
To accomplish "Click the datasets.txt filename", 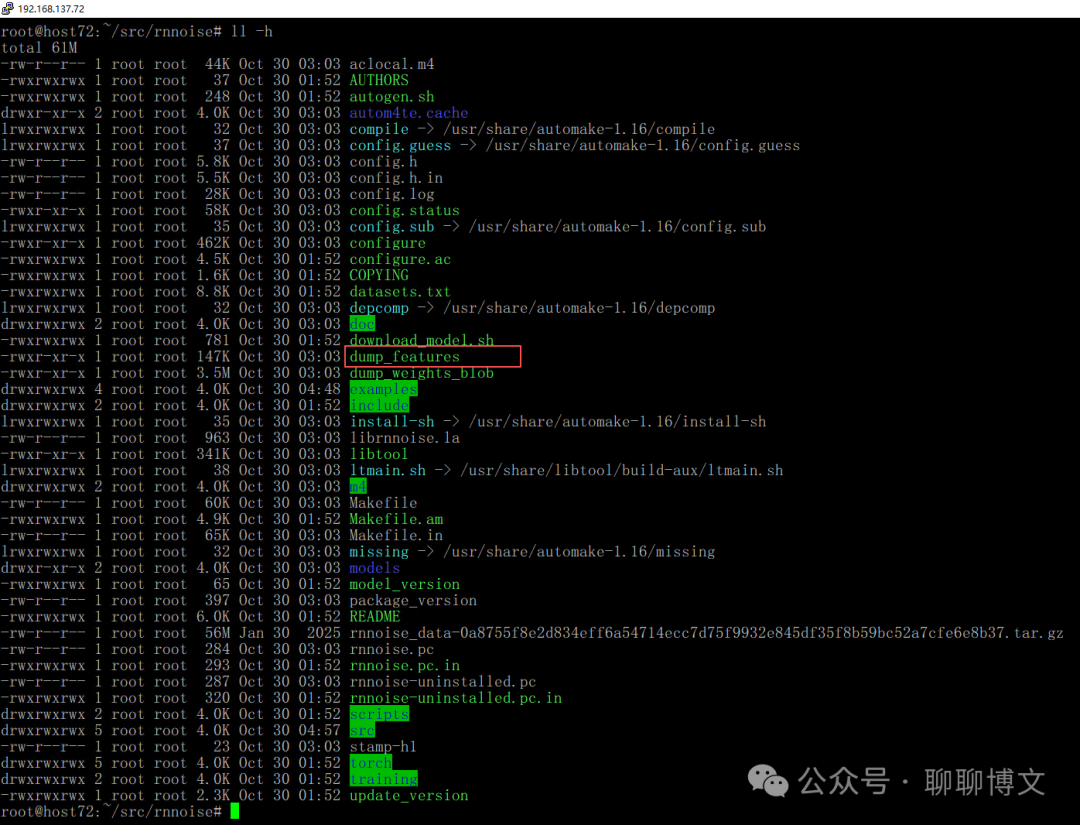I will point(400,292).
